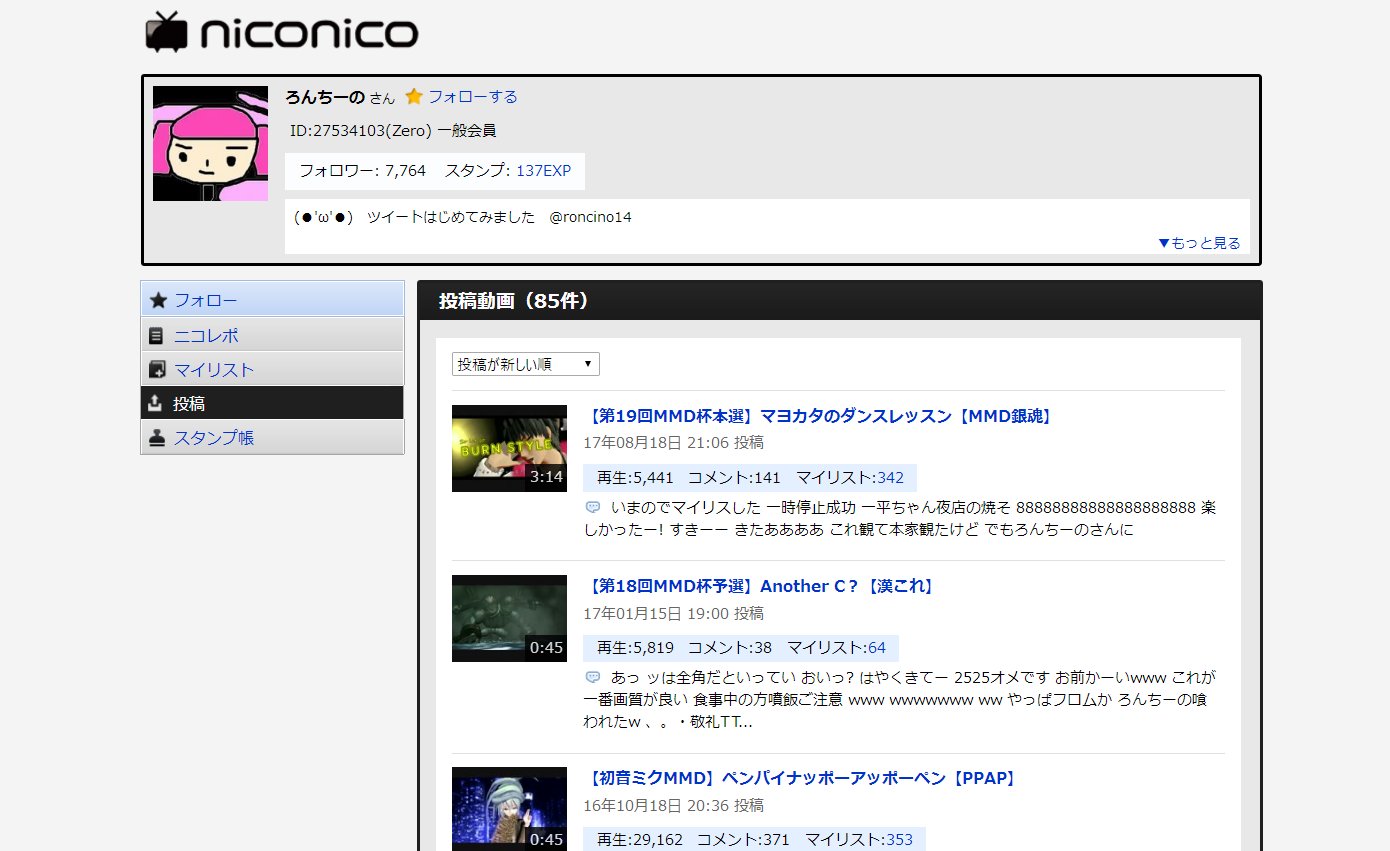This screenshot has height=851, width=1390.
Task: Click the stamp icon beside スタンプ帳
Action: pyautogui.click(x=157, y=438)
